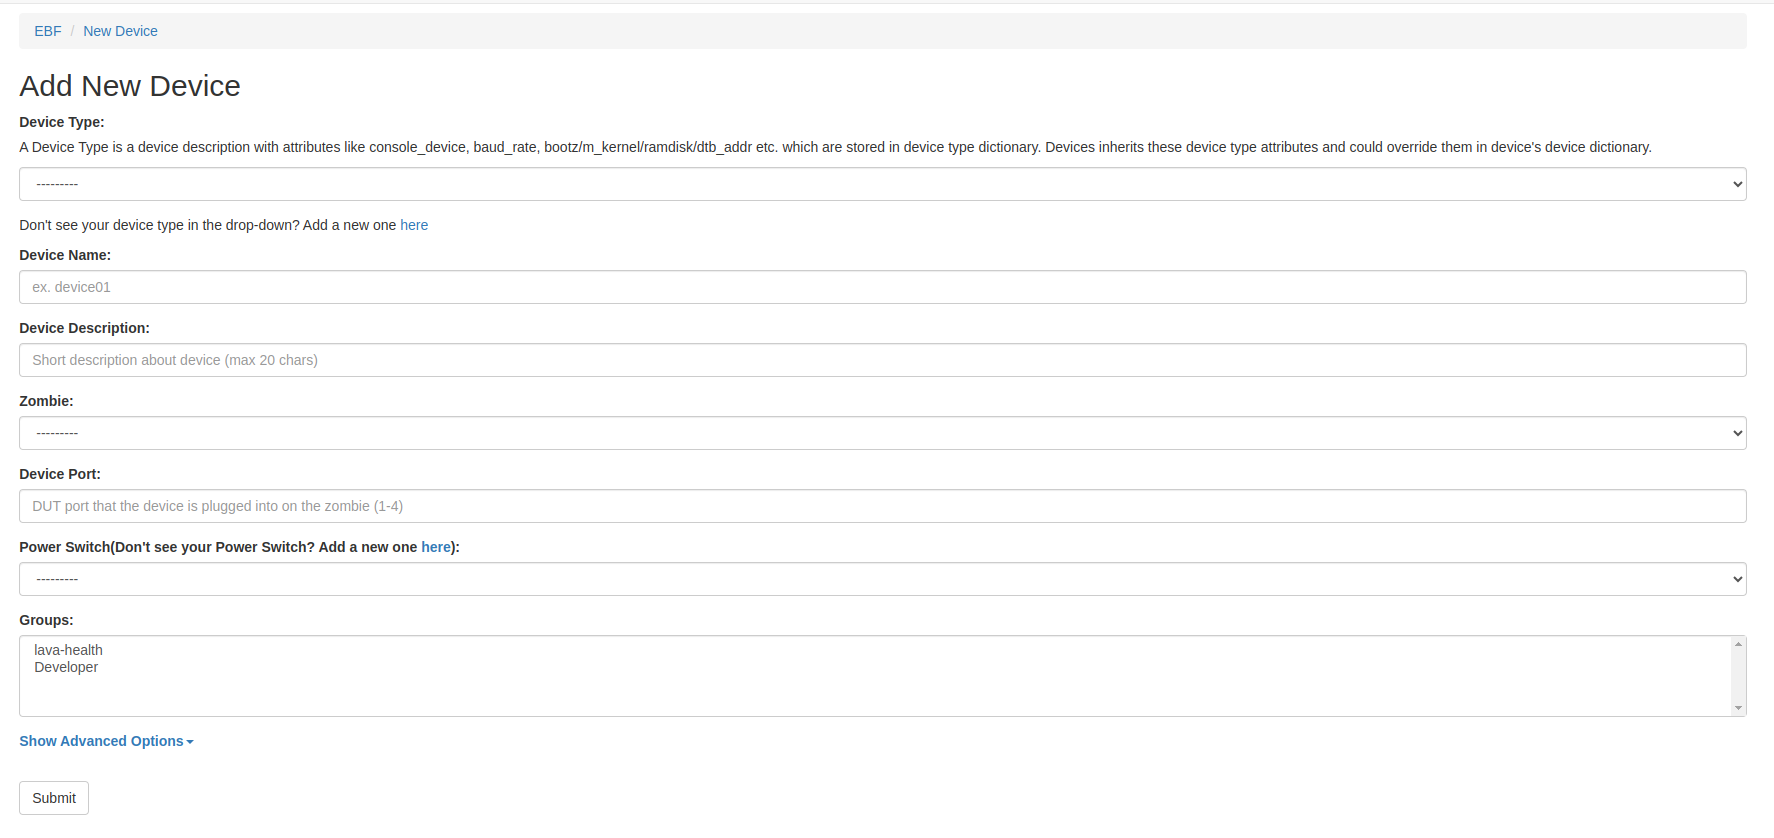The width and height of the screenshot is (1774, 838).
Task: Follow the 'here' link to add a Power Switch
Action: click(436, 547)
